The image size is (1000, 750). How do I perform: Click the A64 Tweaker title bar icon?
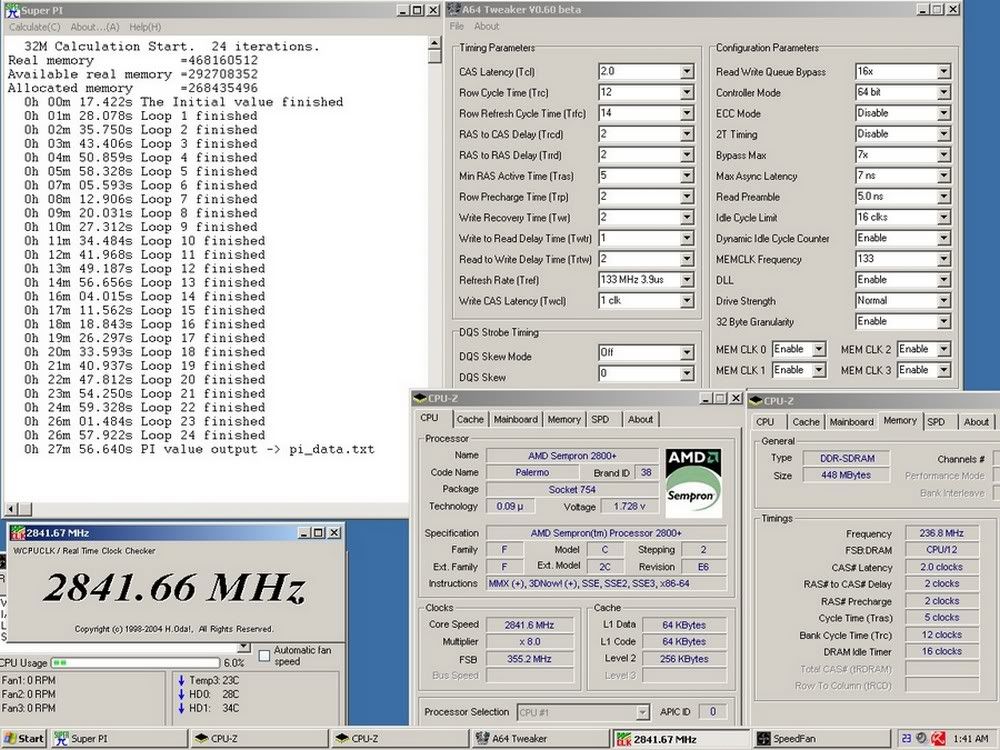pos(453,9)
